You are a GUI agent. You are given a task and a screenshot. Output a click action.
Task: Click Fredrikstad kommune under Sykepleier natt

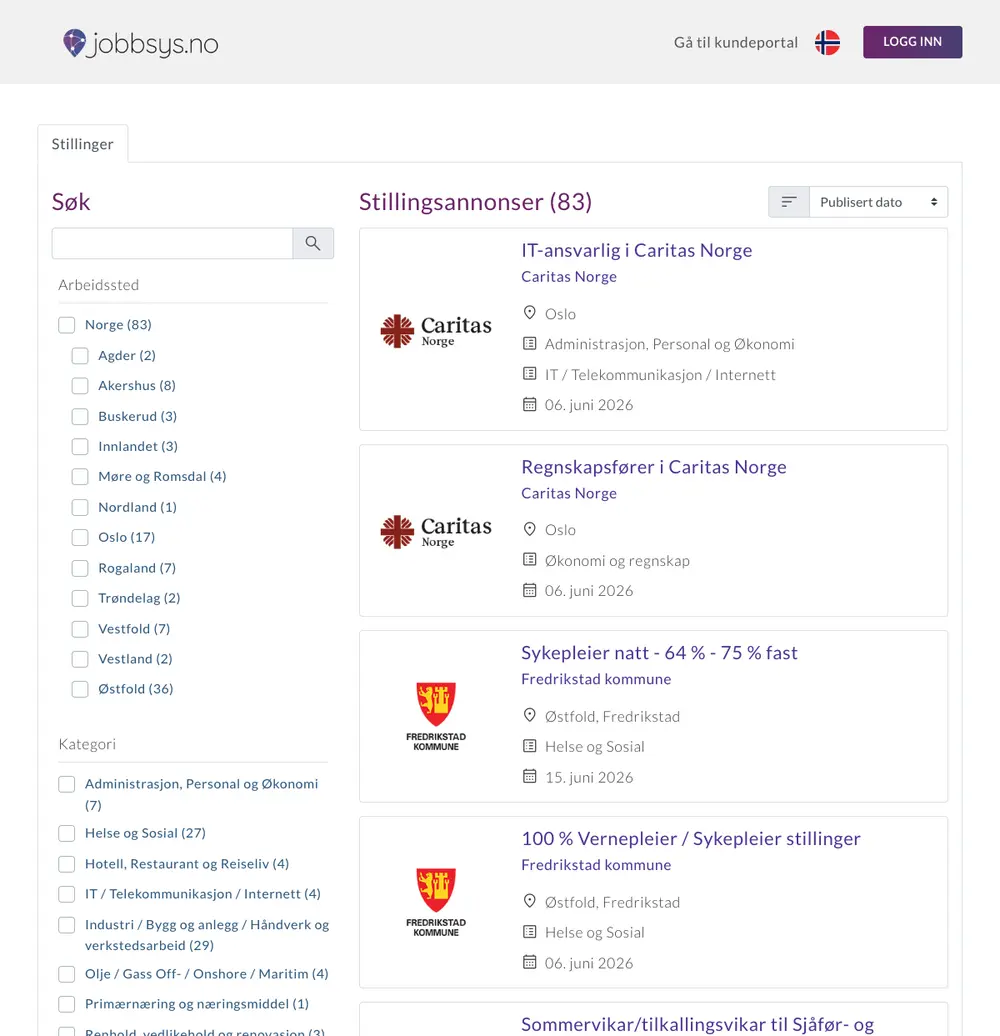point(596,679)
